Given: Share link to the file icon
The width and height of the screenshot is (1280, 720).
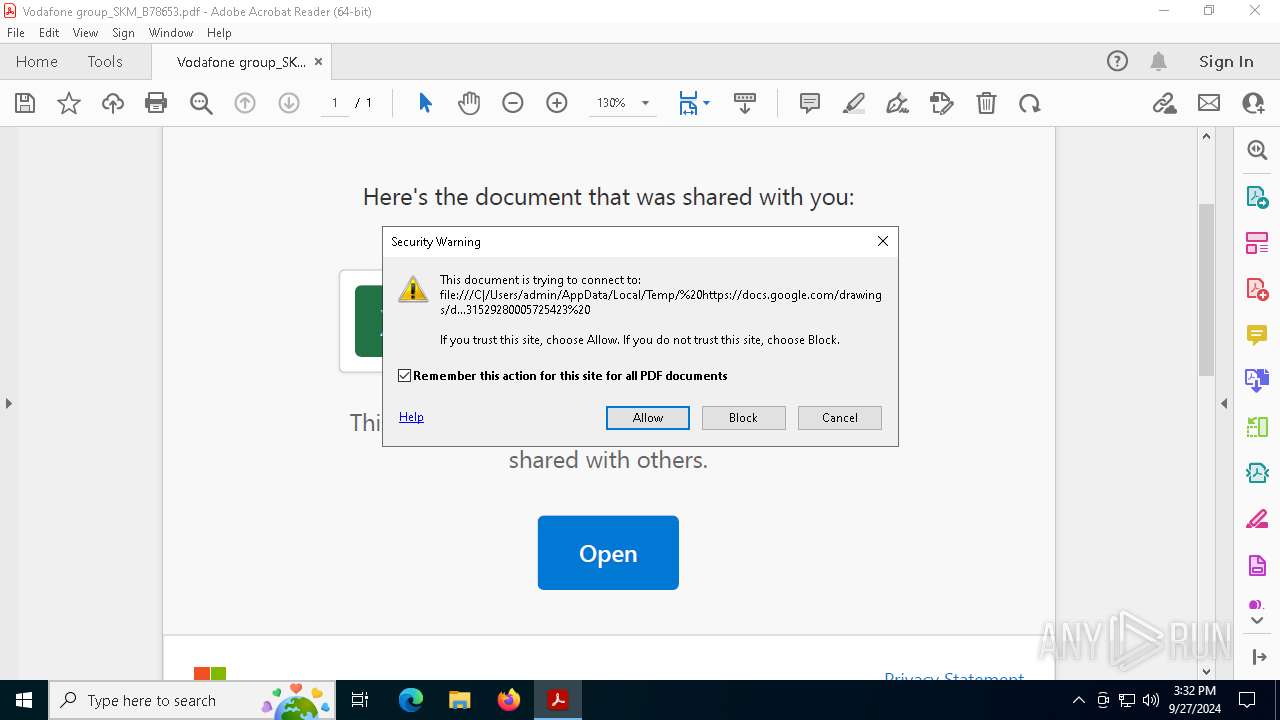Looking at the screenshot, I should (1164, 103).
